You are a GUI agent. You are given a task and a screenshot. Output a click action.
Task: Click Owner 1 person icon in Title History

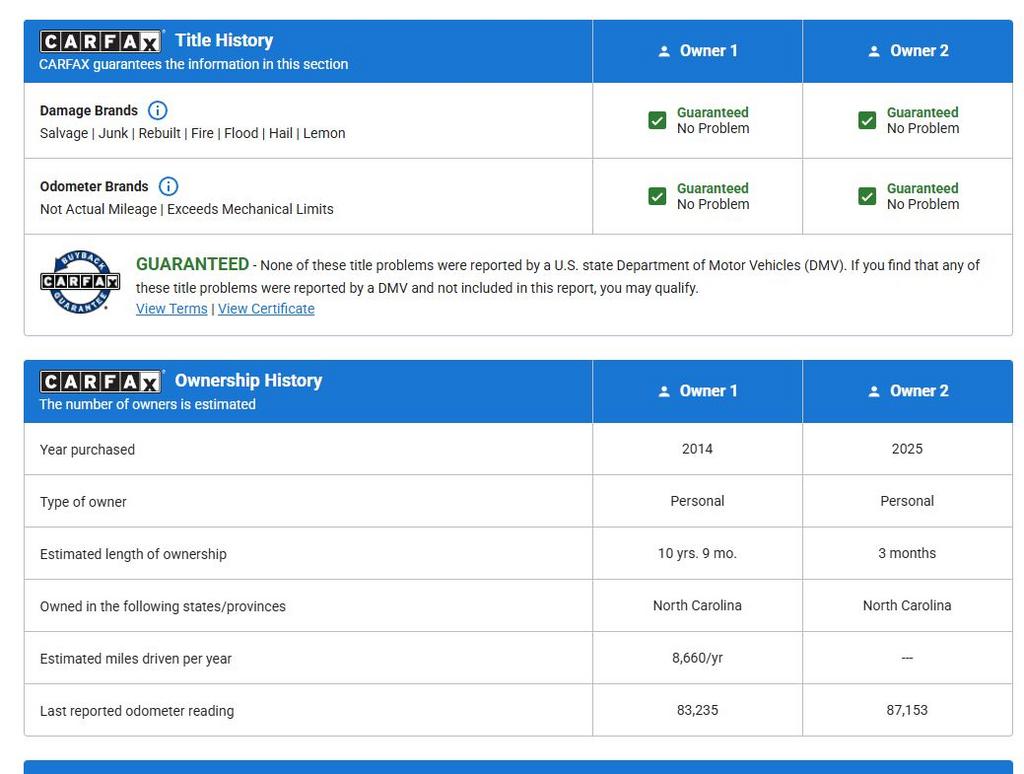664,52
